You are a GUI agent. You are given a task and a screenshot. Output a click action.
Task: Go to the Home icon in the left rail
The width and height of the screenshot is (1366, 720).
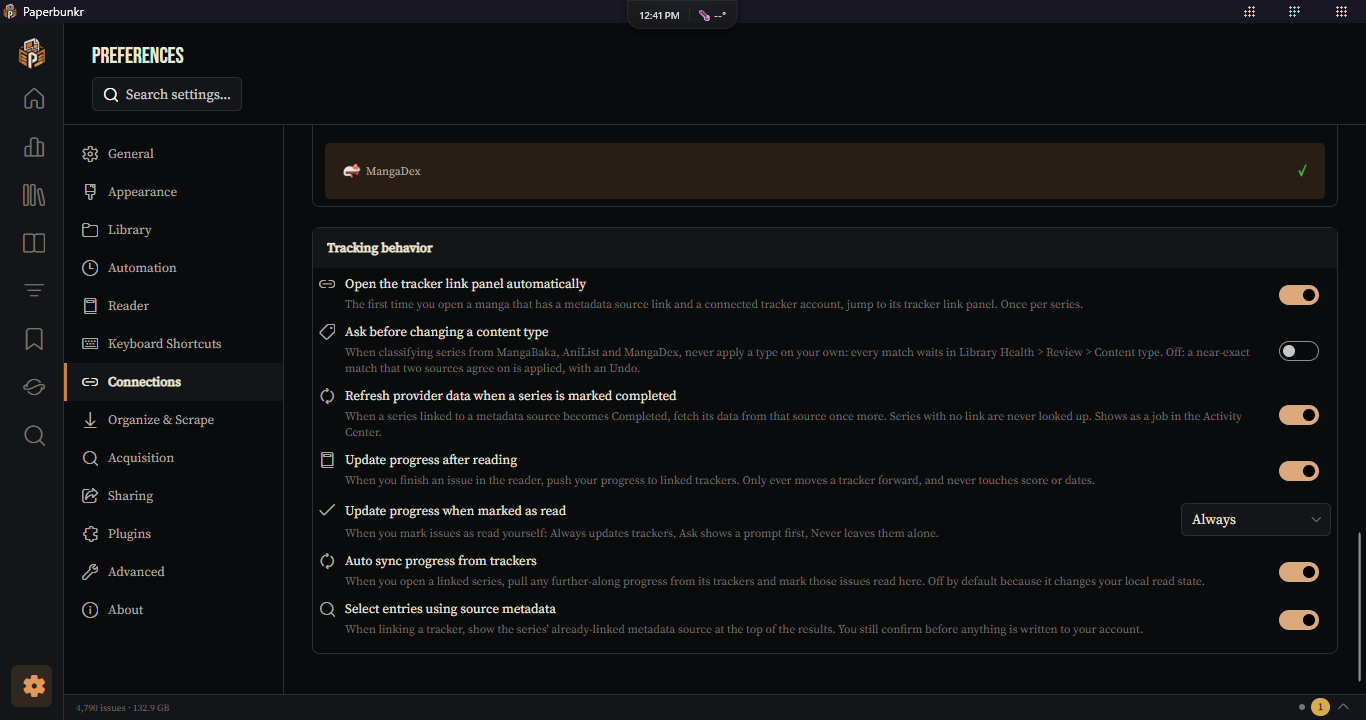(34, 98)
